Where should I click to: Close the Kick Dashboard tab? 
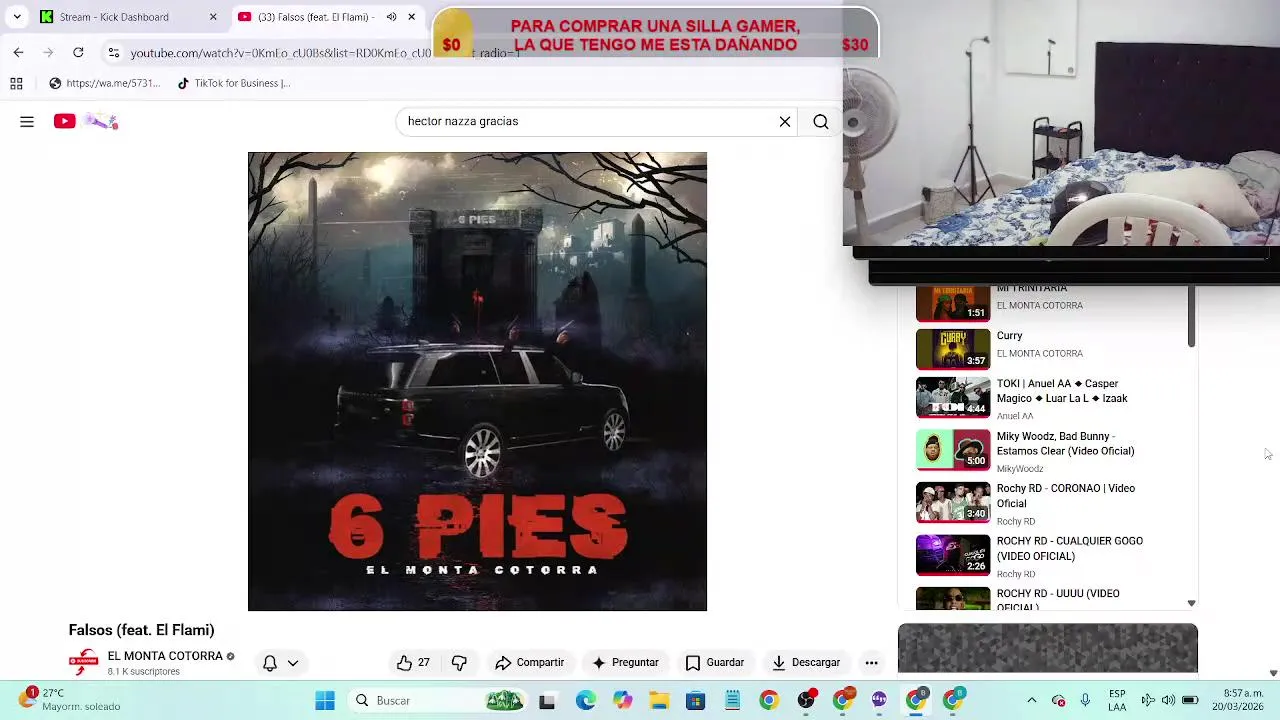tap(213, 17)
